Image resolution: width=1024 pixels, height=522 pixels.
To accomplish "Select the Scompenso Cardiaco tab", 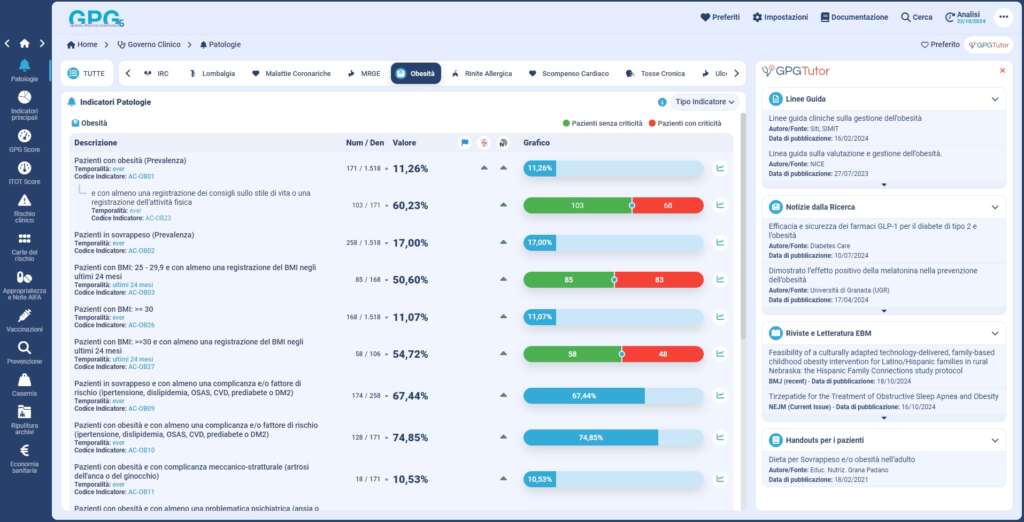I will [x=568, y=73].
